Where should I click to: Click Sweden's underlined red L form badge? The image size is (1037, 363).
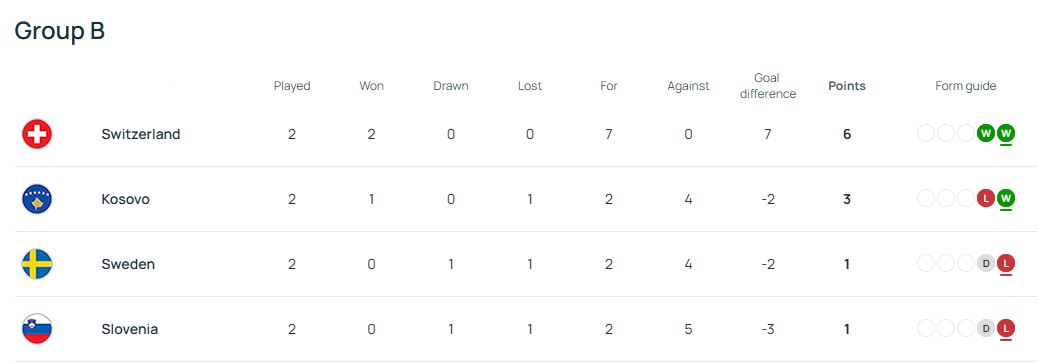click(1006, 264)
